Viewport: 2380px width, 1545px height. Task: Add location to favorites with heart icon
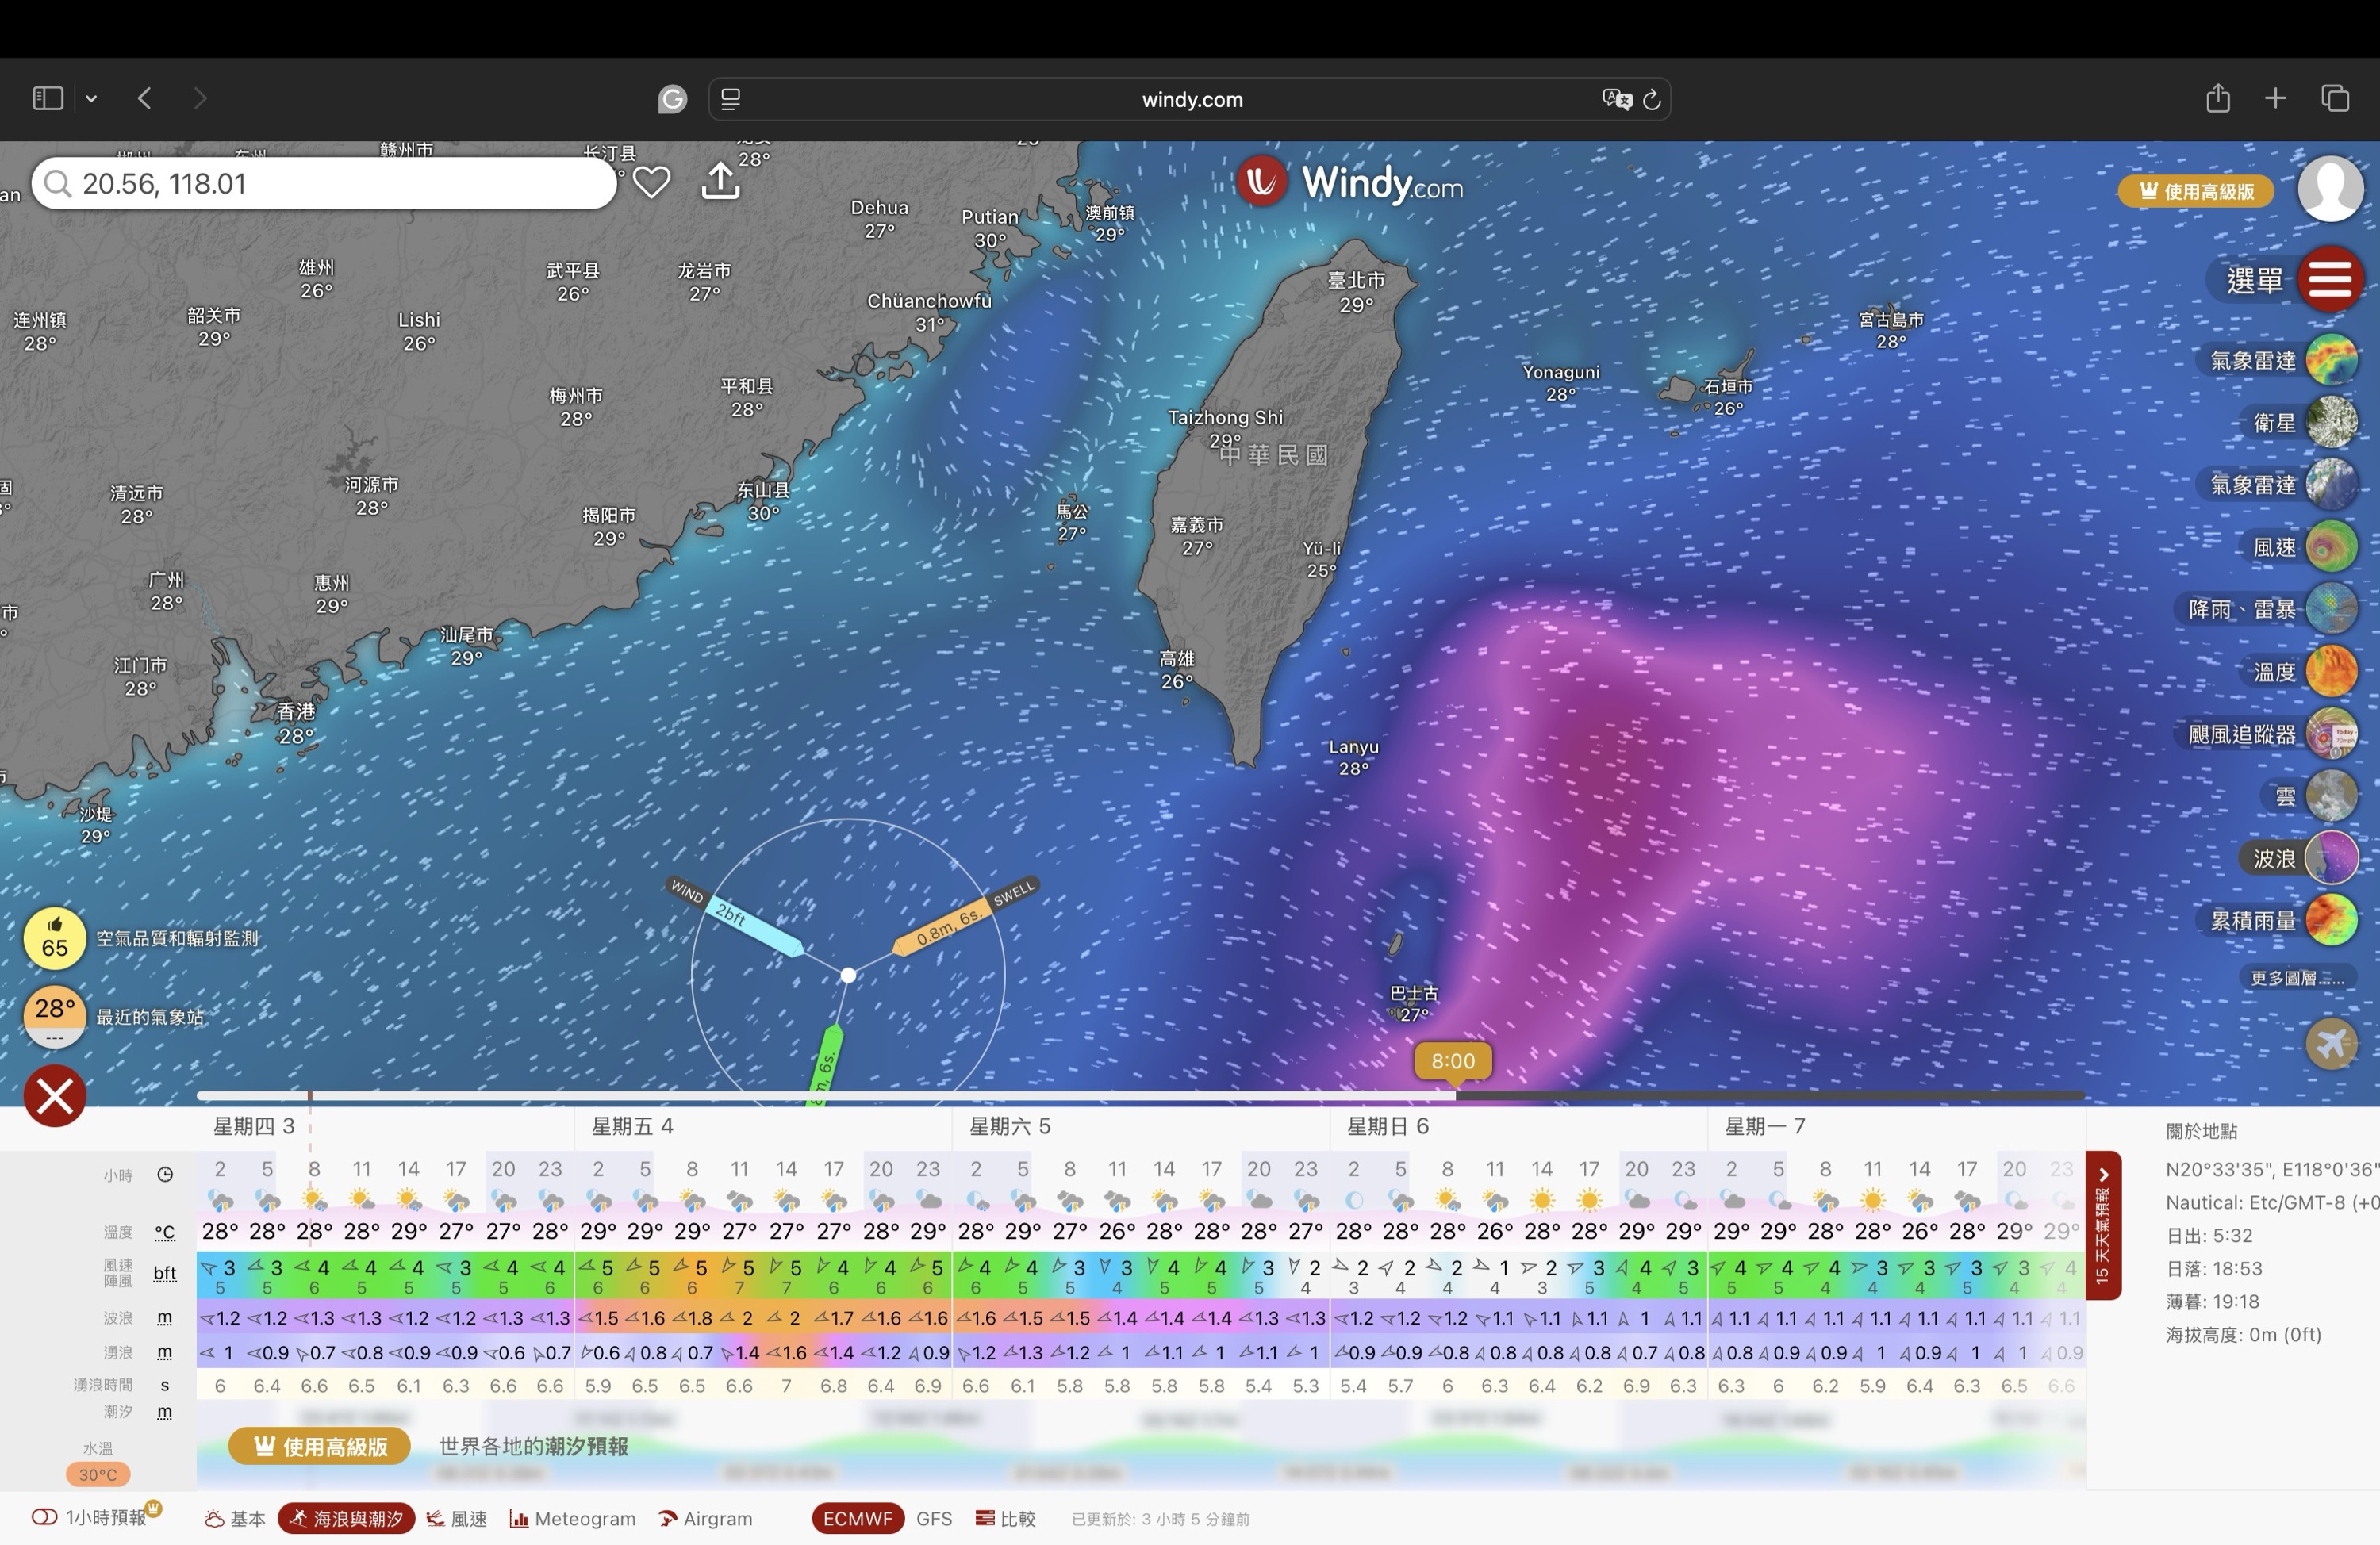point(651,182)
